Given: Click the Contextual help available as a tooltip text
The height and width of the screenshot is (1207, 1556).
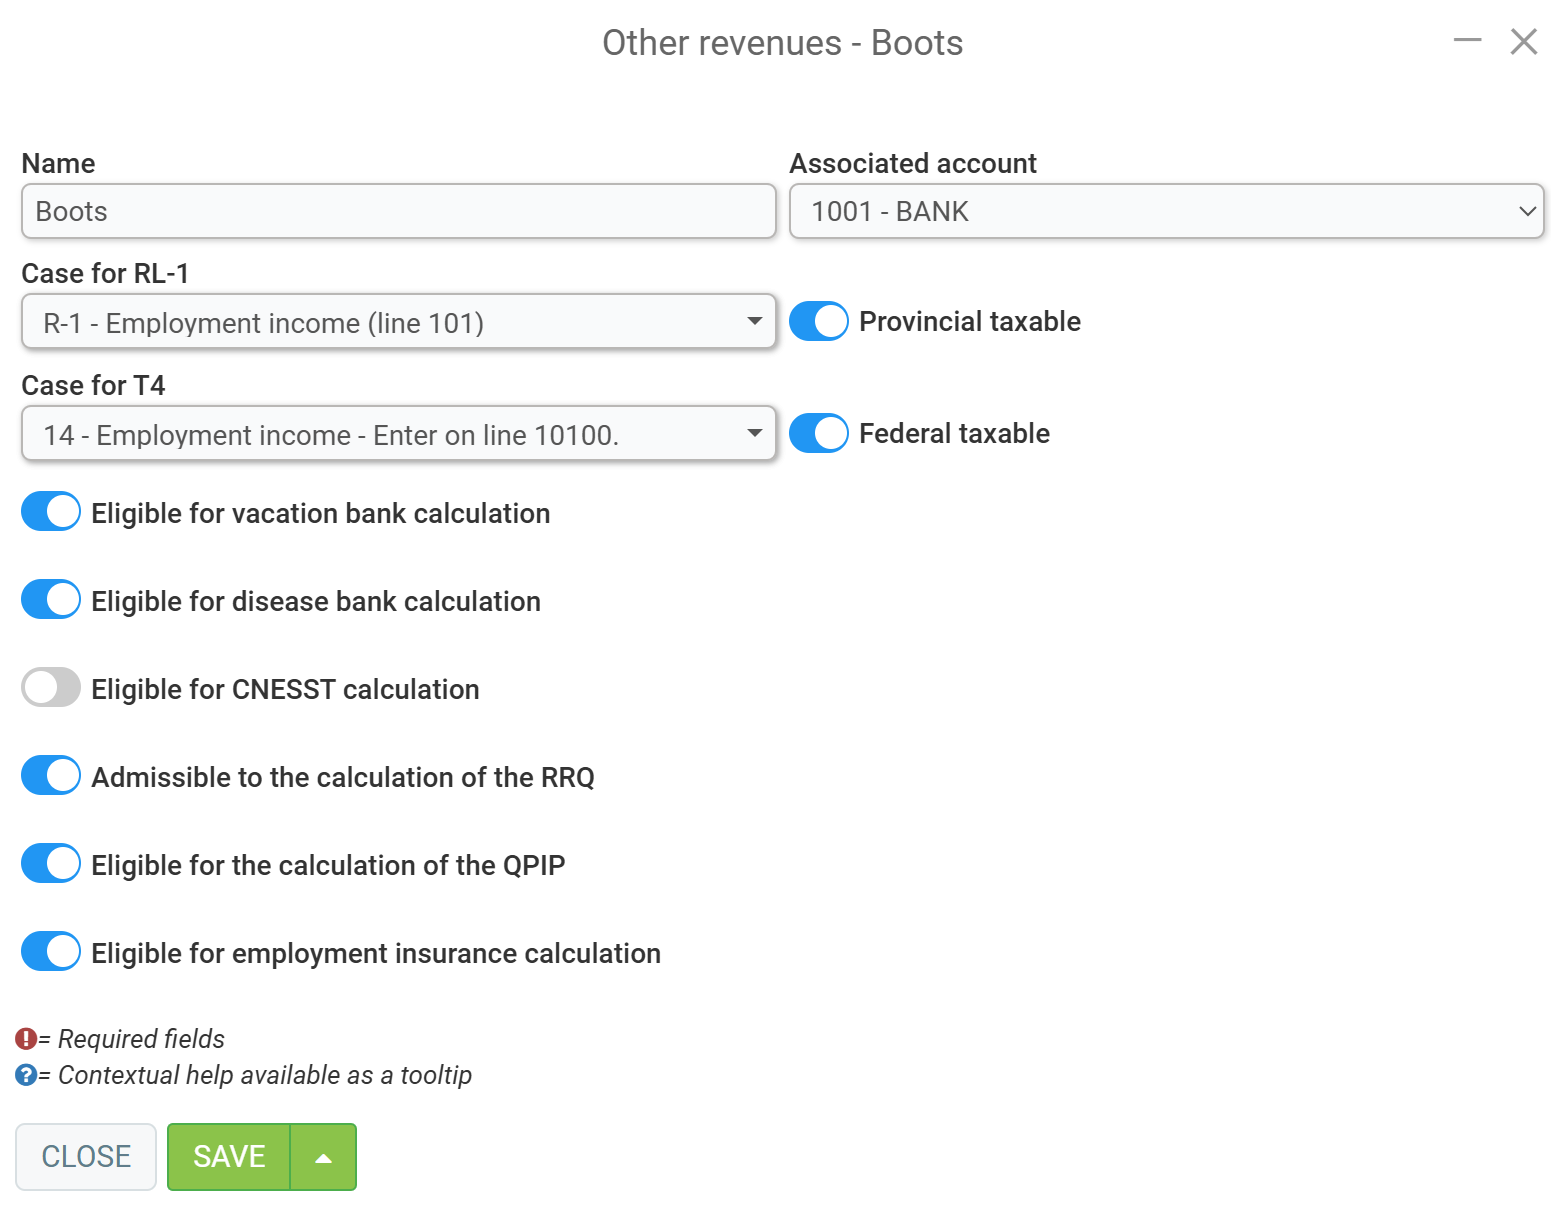Looking at the screenshot, I should pos(265,1075).
